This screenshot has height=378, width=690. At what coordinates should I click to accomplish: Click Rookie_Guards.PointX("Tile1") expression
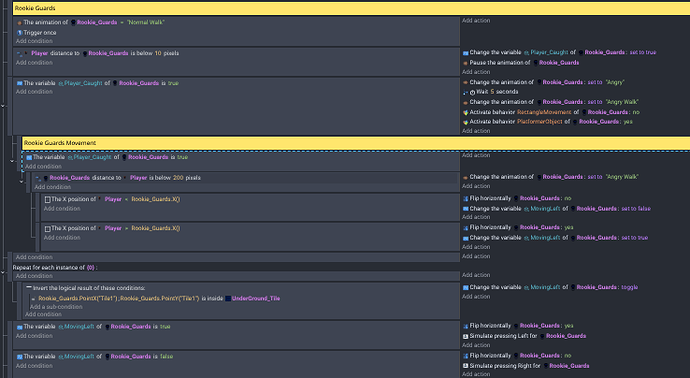78,298
